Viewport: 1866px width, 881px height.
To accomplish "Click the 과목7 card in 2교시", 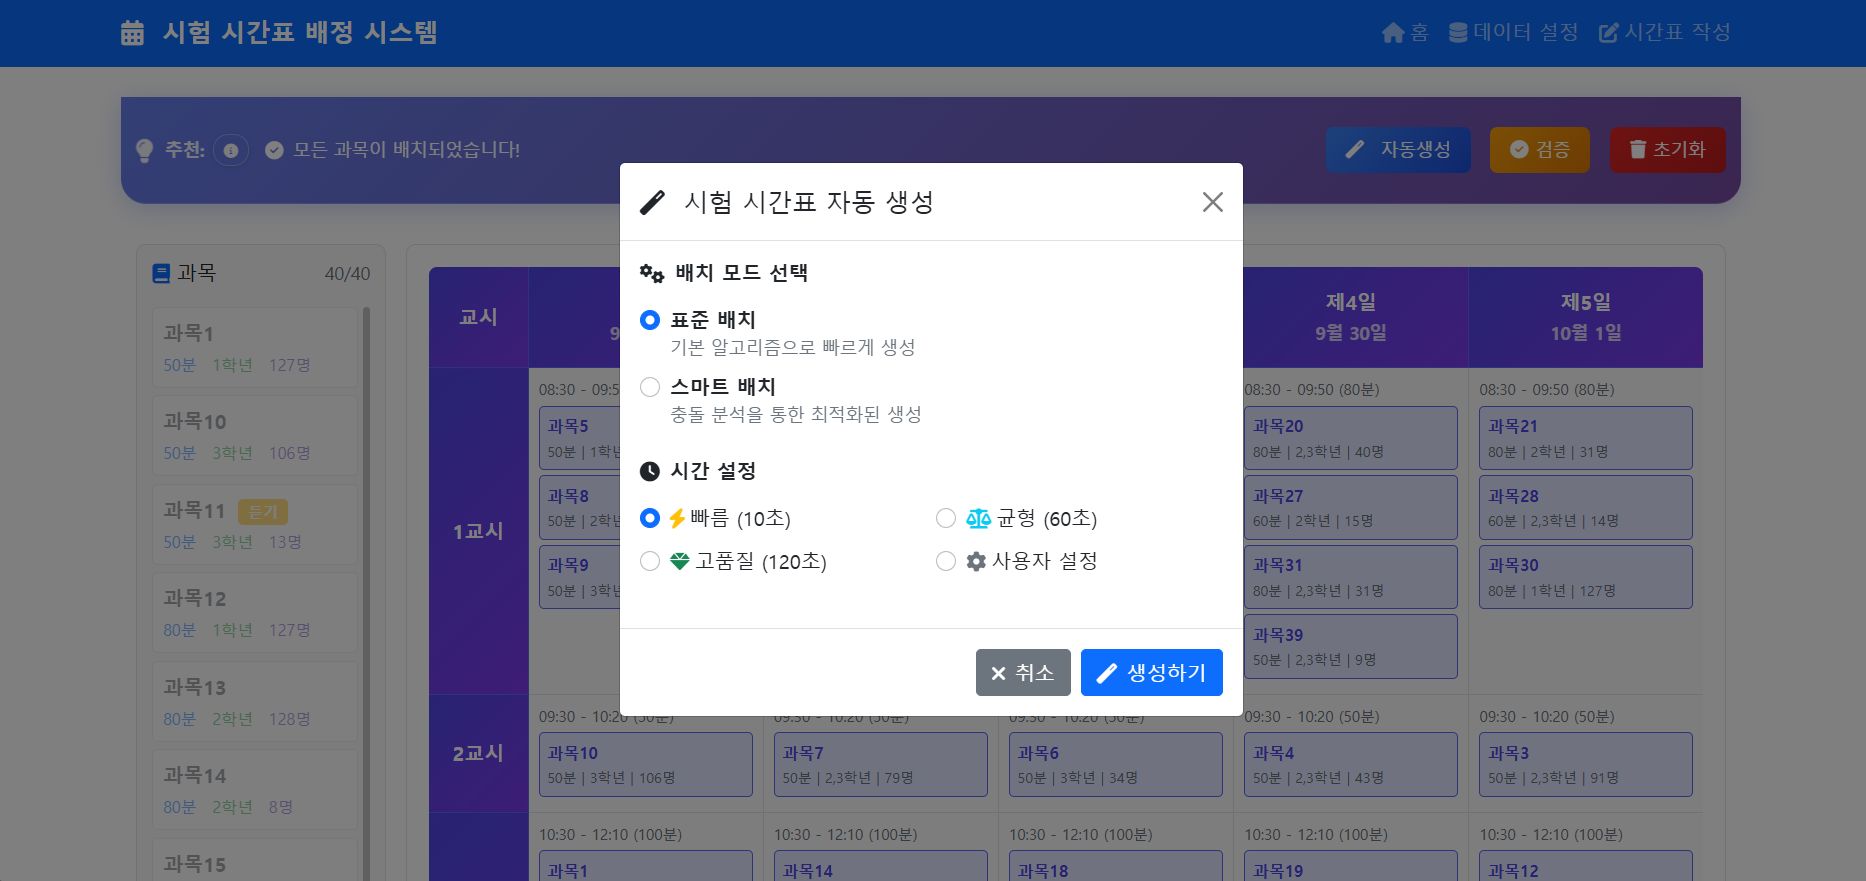I will pos(880,765).
